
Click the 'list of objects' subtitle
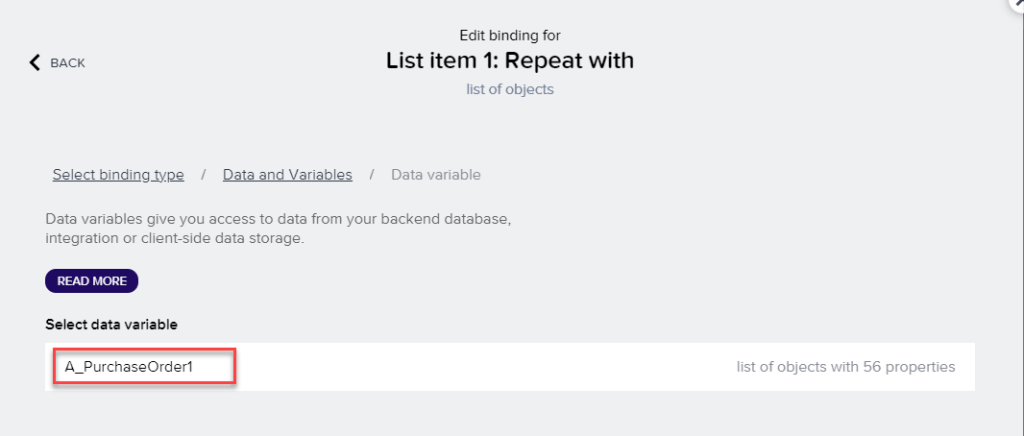(x=510, y=89)
